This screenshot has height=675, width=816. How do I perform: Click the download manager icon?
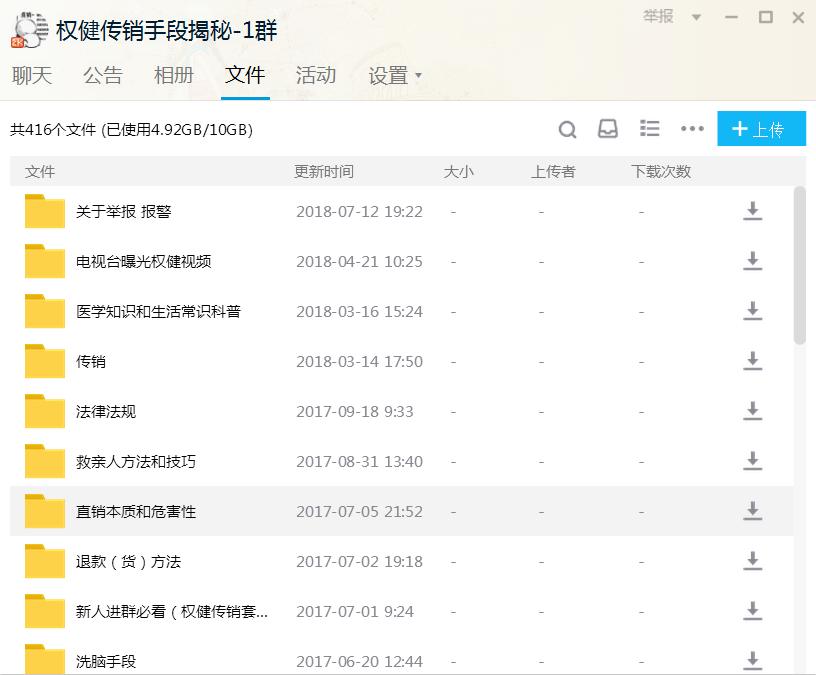tap(607, 128)
